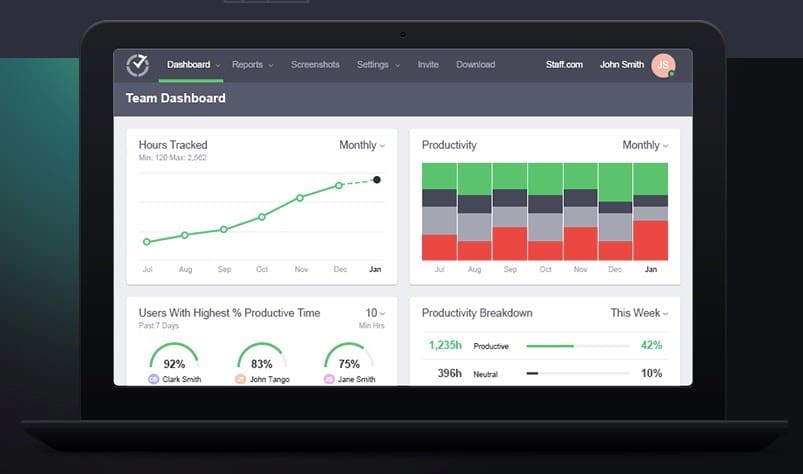The image size is (803, 474).
Task: Open the Dashboard menu
Action: pos(193,65)
